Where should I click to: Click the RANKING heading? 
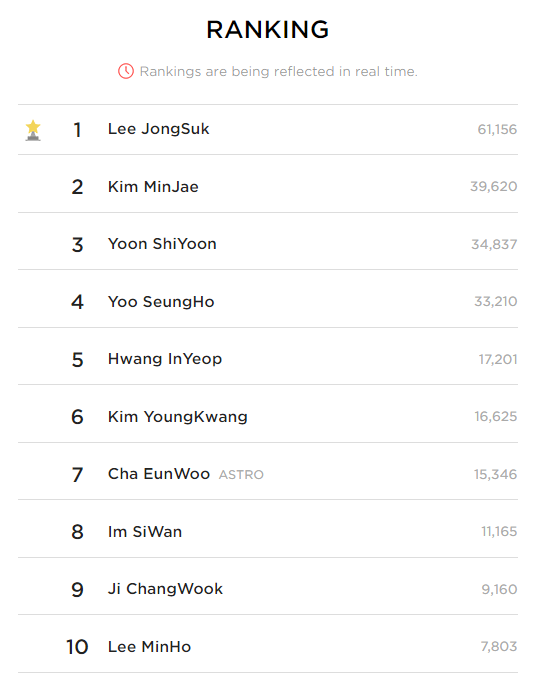click(268, 30)
